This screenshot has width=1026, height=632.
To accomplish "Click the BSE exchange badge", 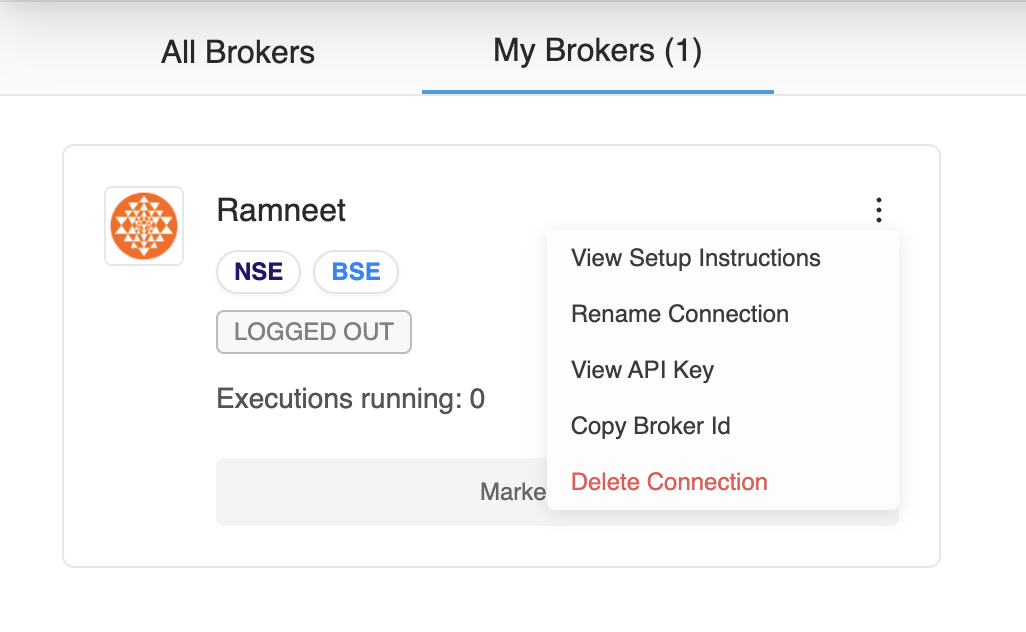I will click(x=356, y=272).
